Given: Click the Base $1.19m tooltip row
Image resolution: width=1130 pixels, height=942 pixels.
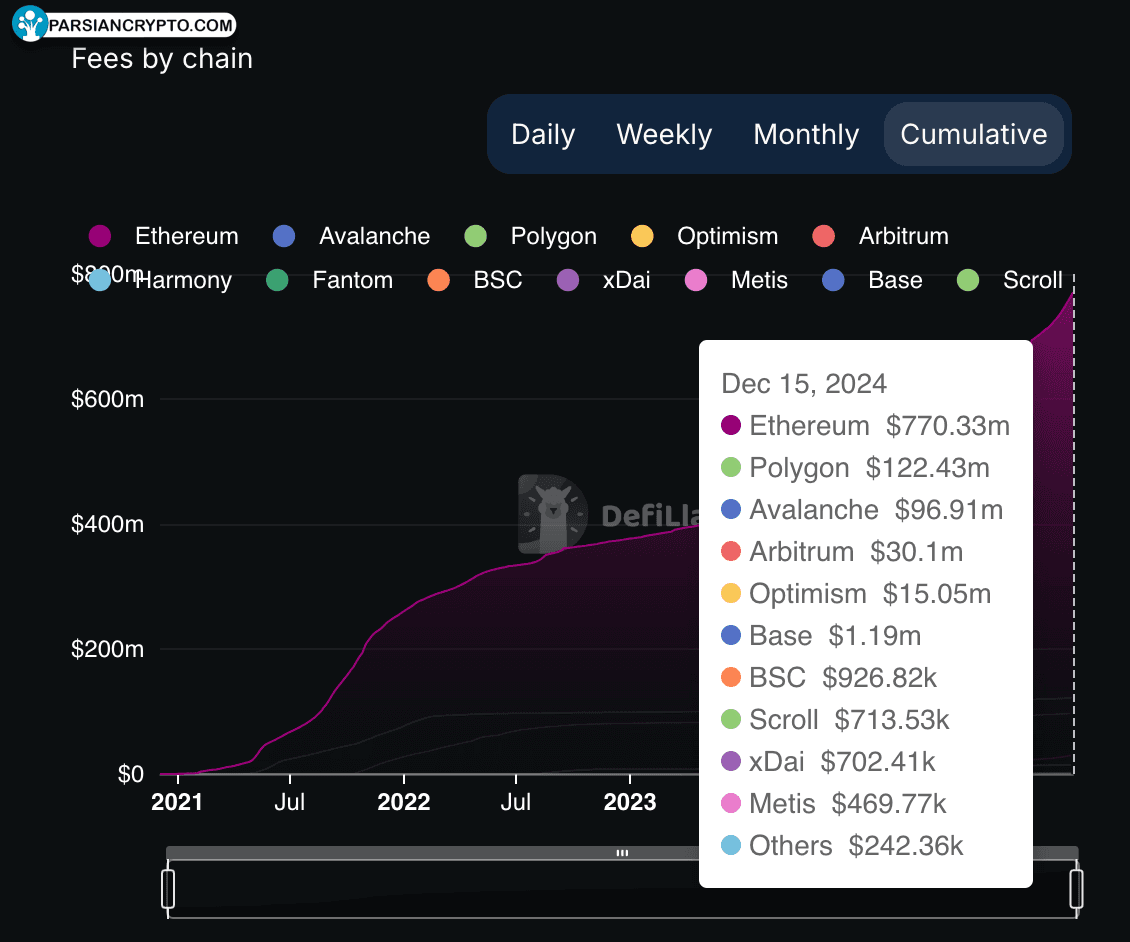Looking at the screenshot, I should [821, 636].
